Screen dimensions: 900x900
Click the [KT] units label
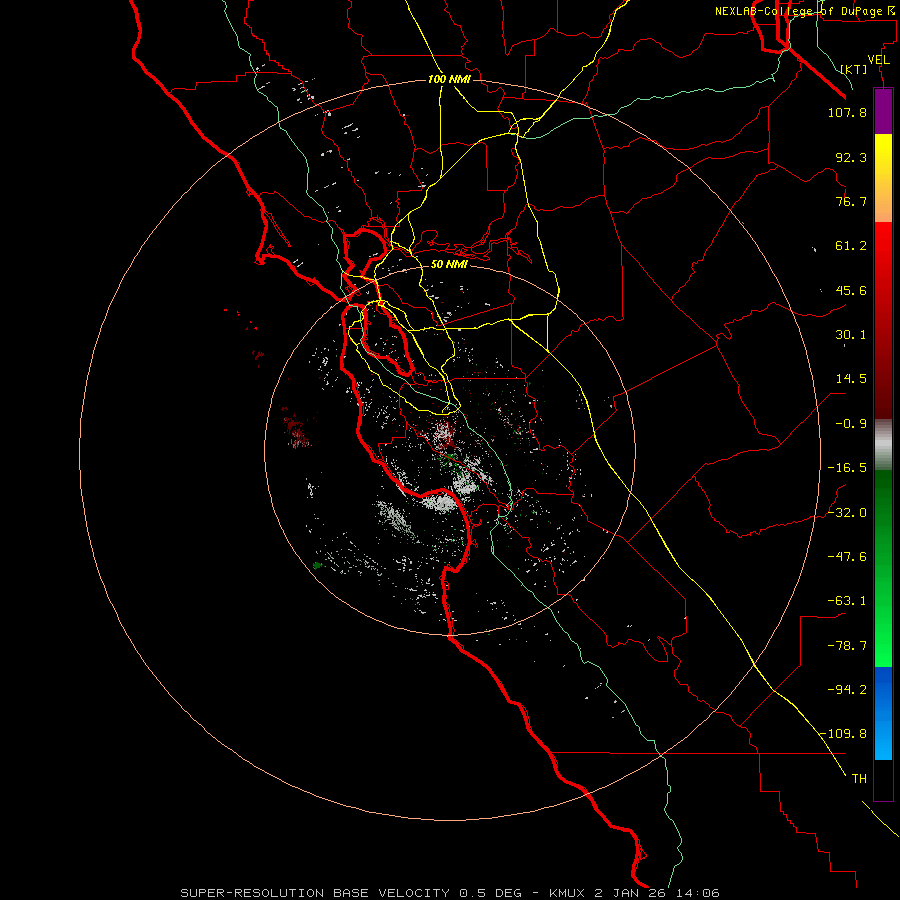click(x=854, y=69)
